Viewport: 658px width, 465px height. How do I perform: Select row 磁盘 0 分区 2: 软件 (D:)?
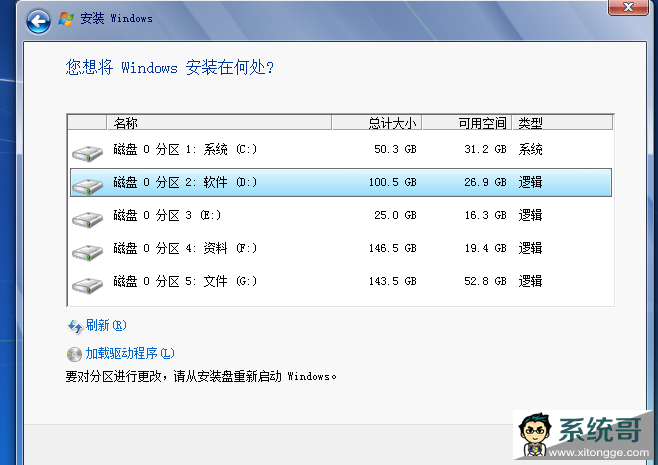click(x=341, y=183)
